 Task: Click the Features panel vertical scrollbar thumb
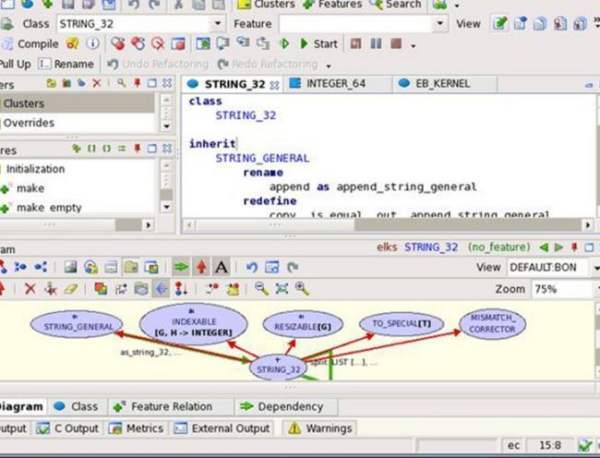pyautogui.click(x=166, y=194)
